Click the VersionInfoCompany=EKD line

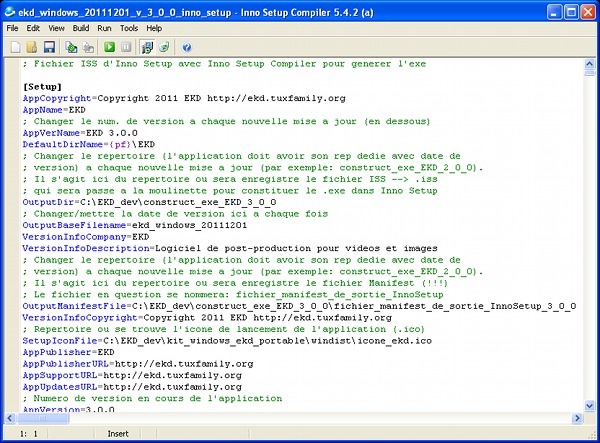point(86,237)
